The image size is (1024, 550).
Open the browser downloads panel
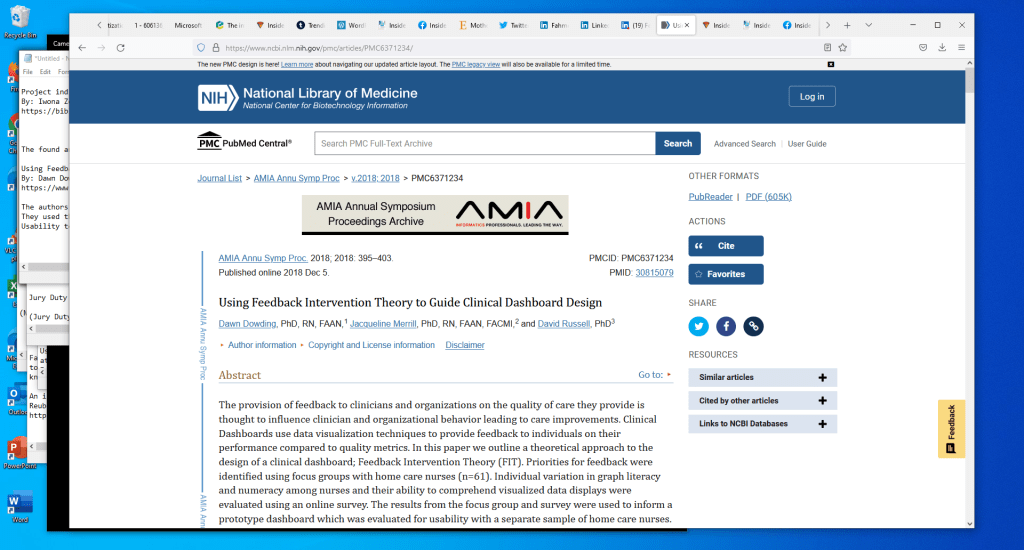coord(942,47)
